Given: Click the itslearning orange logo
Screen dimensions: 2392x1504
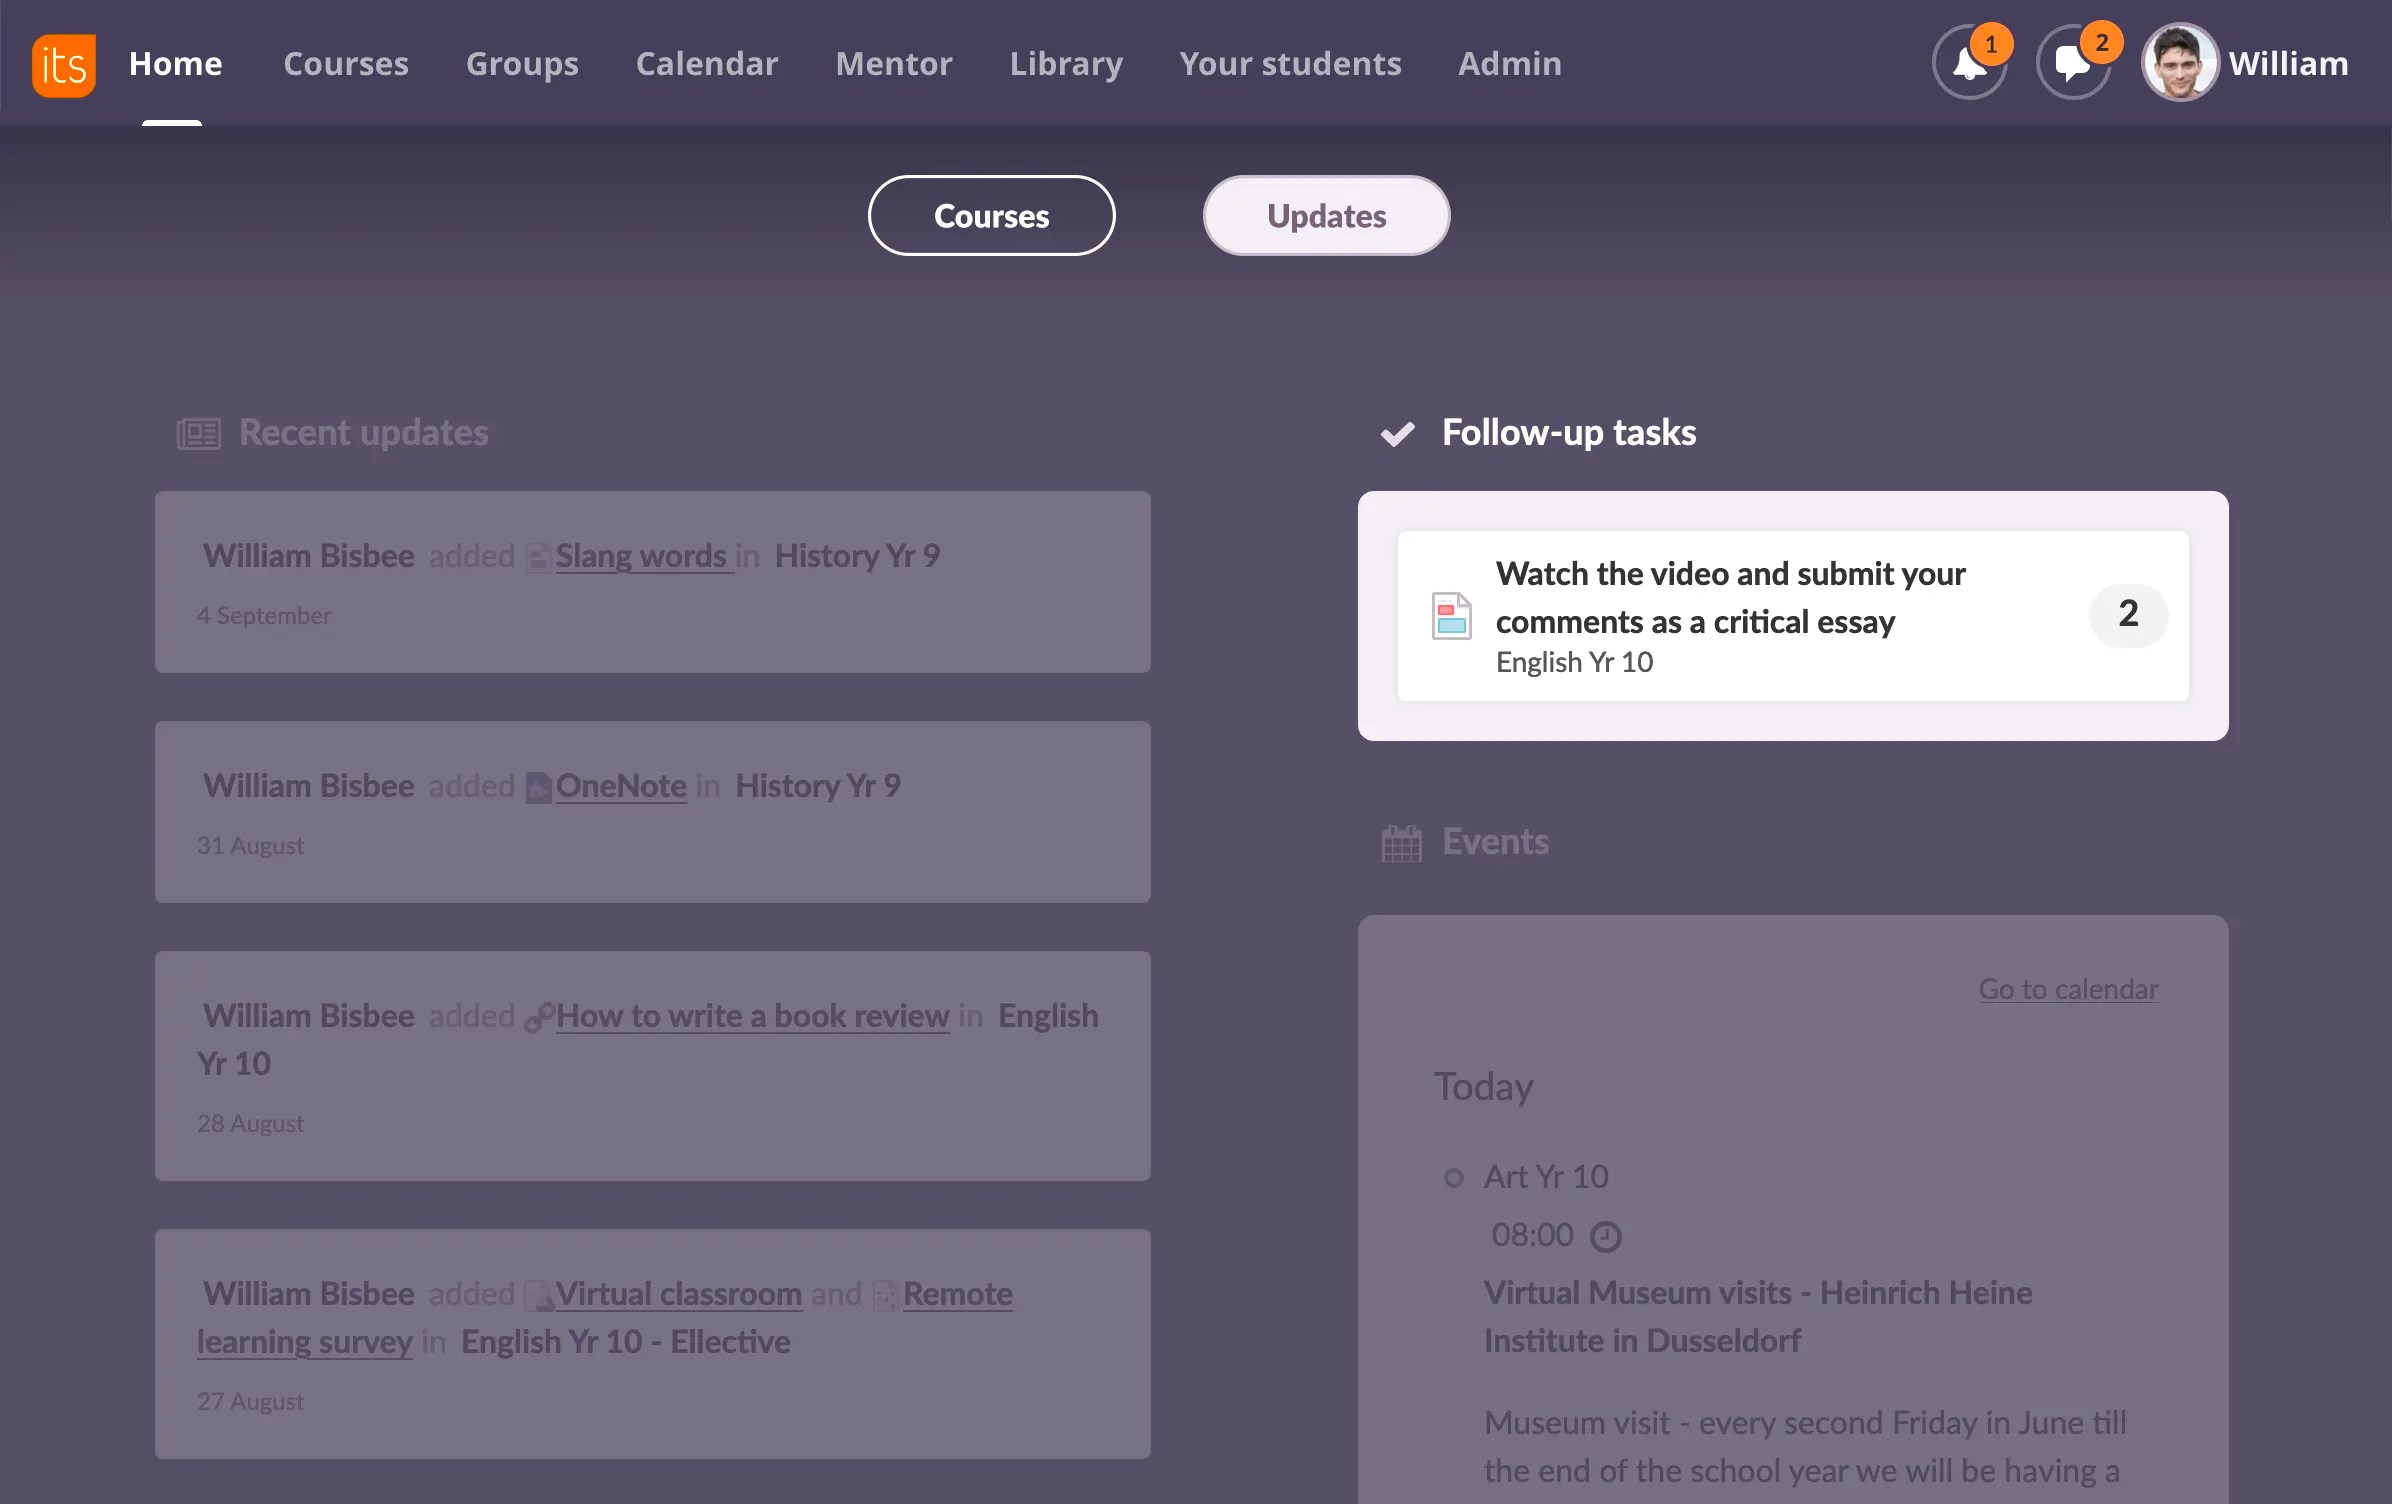Looking at the screenshot, I should click(x=64, y=65).
